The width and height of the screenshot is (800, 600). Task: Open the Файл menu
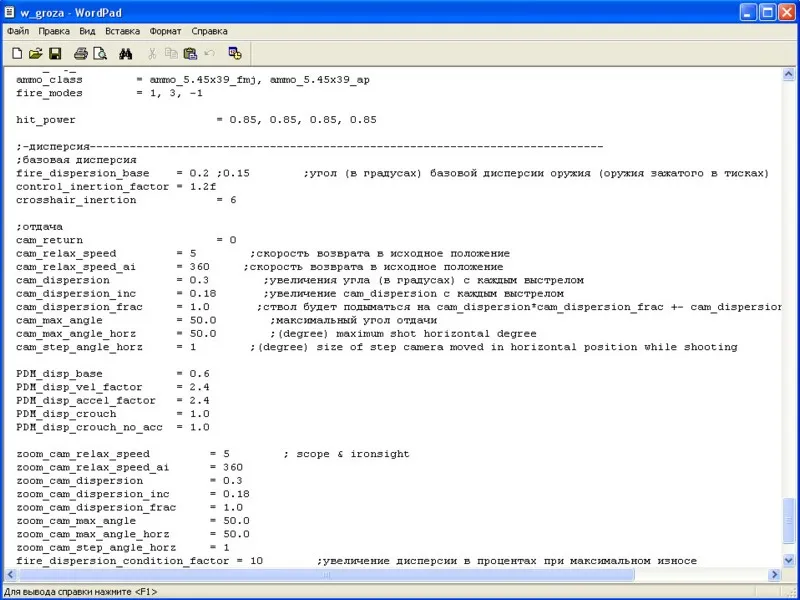coord(17,31)
